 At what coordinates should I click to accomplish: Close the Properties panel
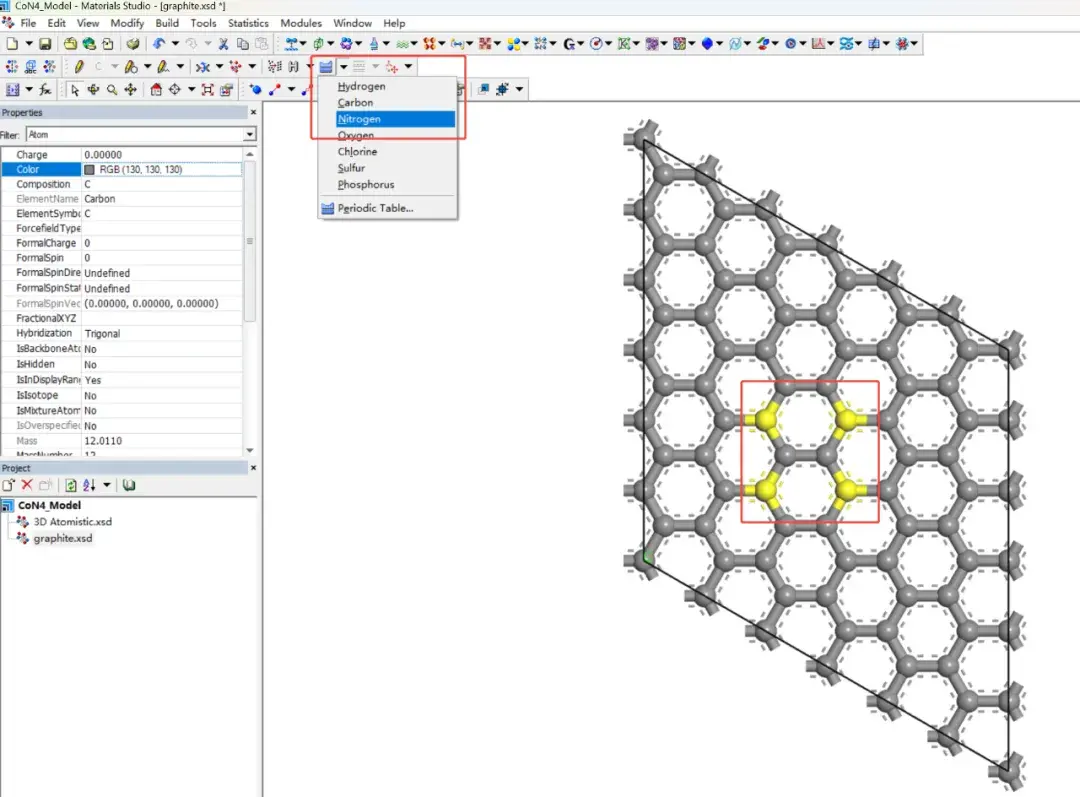pyautogui.click(x=251, y=113)
